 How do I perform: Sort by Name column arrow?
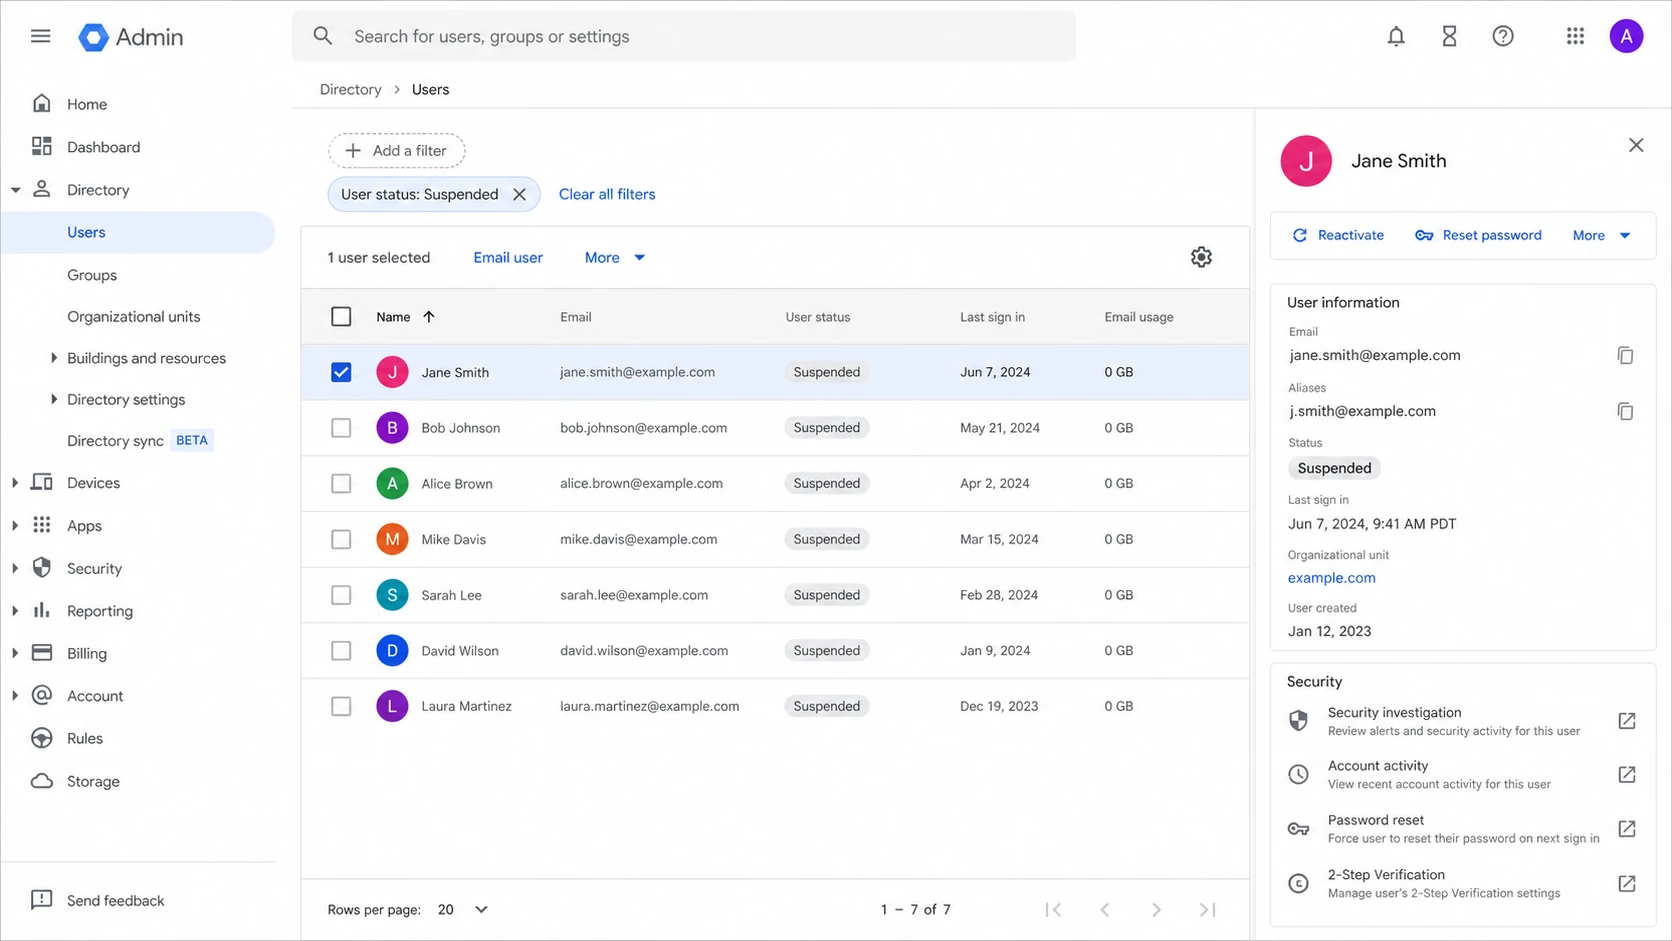429,316
